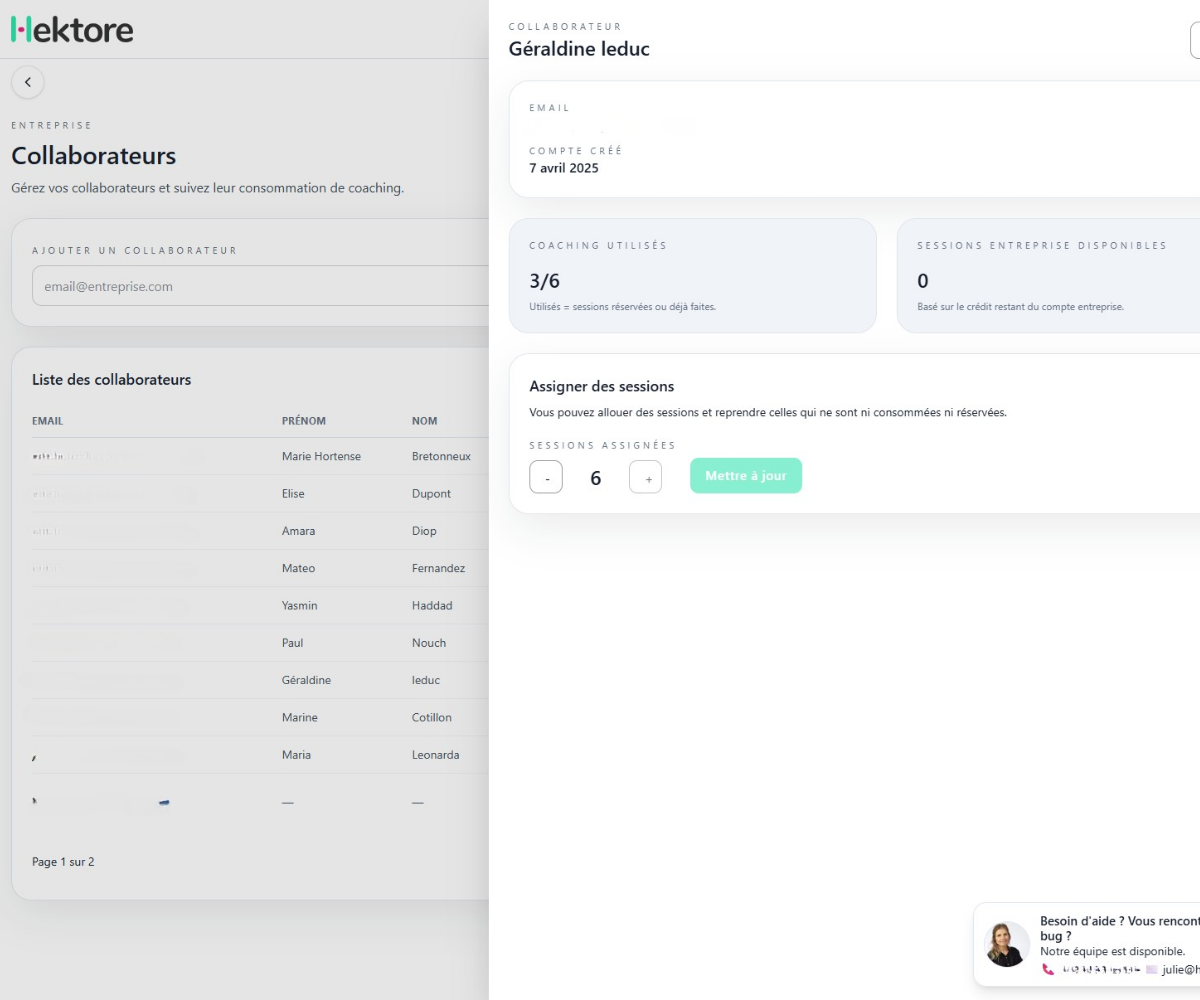Click the support agent avatar photo
Screen dimensions: 1200x1000
1006,944
